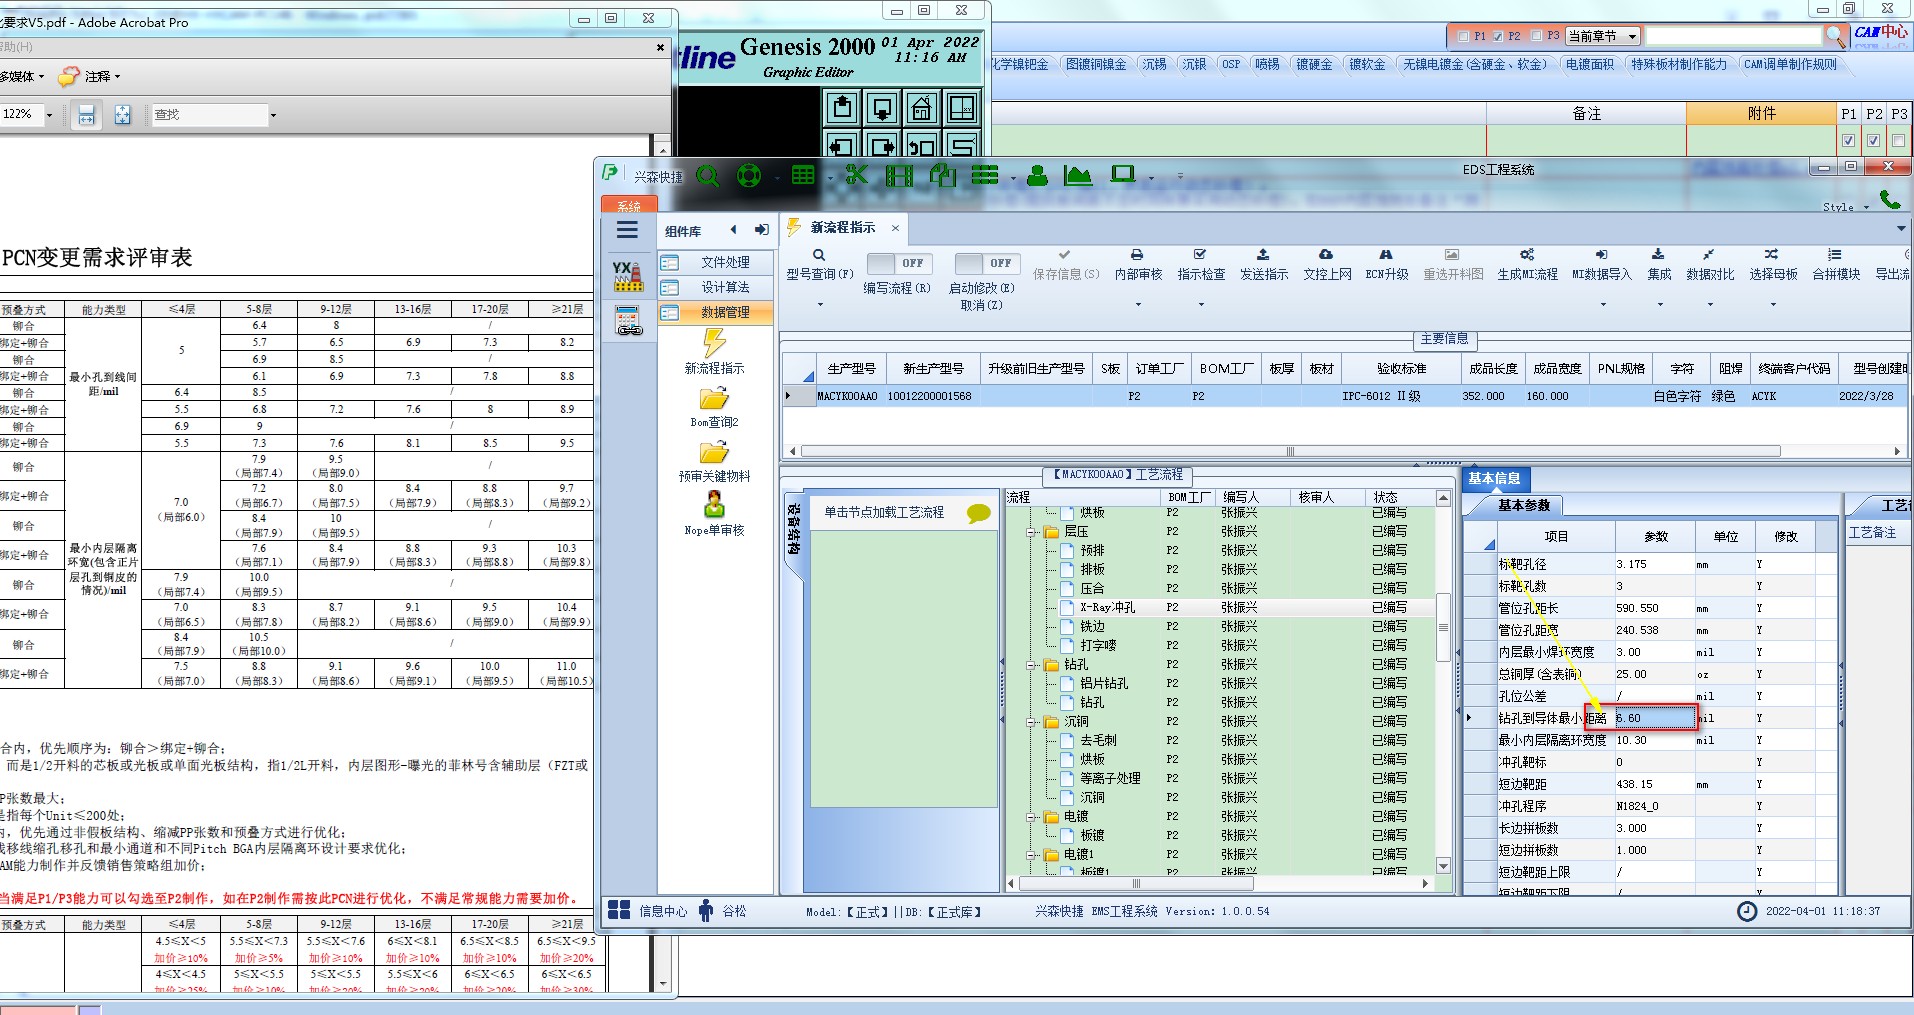
Task: Open Bom查询2 folder icon
Action: pyautogui.click(x=714, y=398)
